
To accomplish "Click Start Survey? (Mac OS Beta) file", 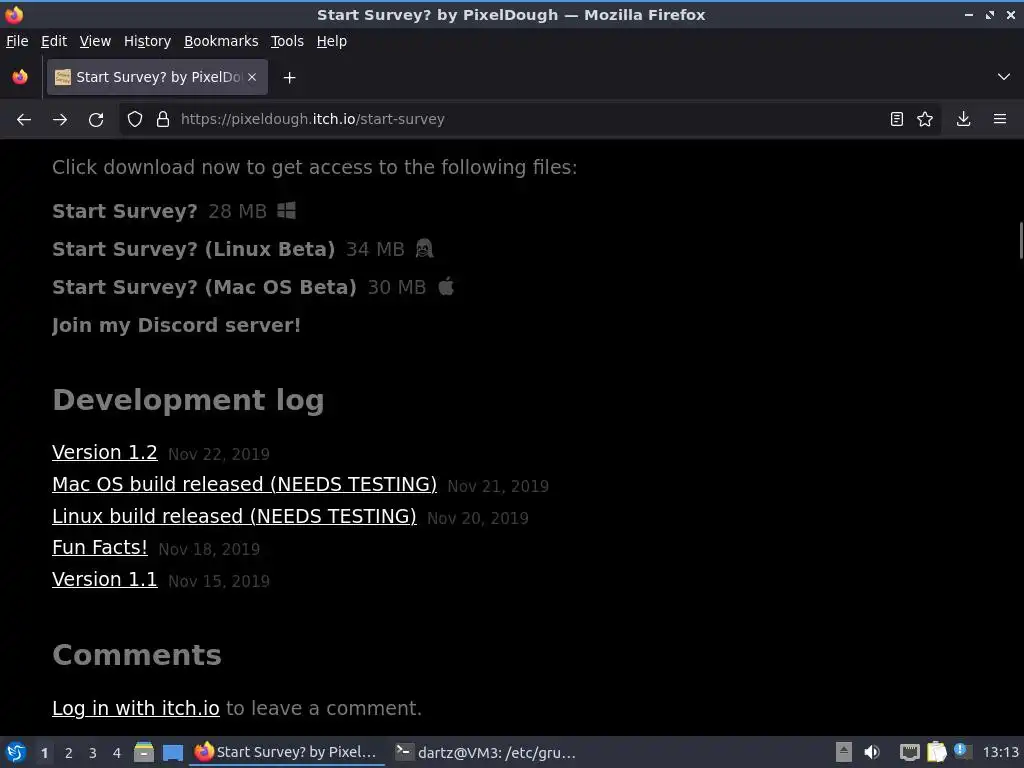I will pos(204,287).
